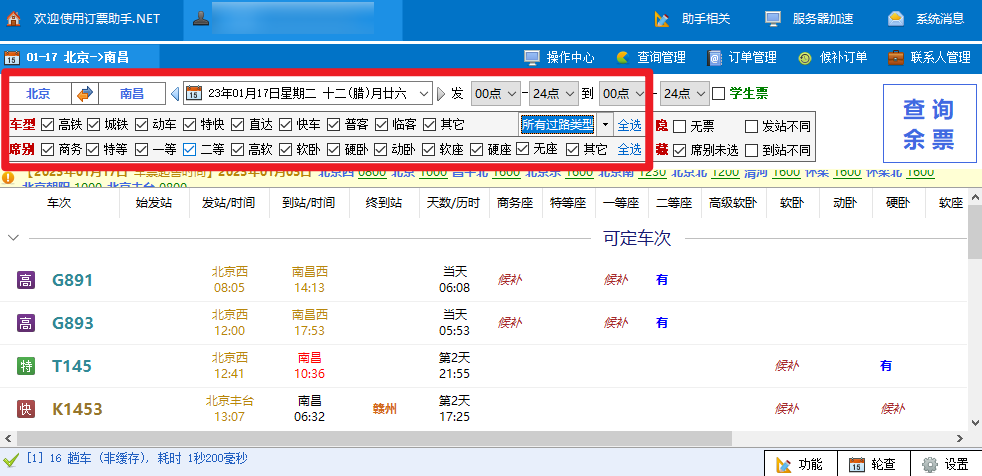The image size is (982, 476).
Task: Click the next day arrow
Action: (440, 94)
